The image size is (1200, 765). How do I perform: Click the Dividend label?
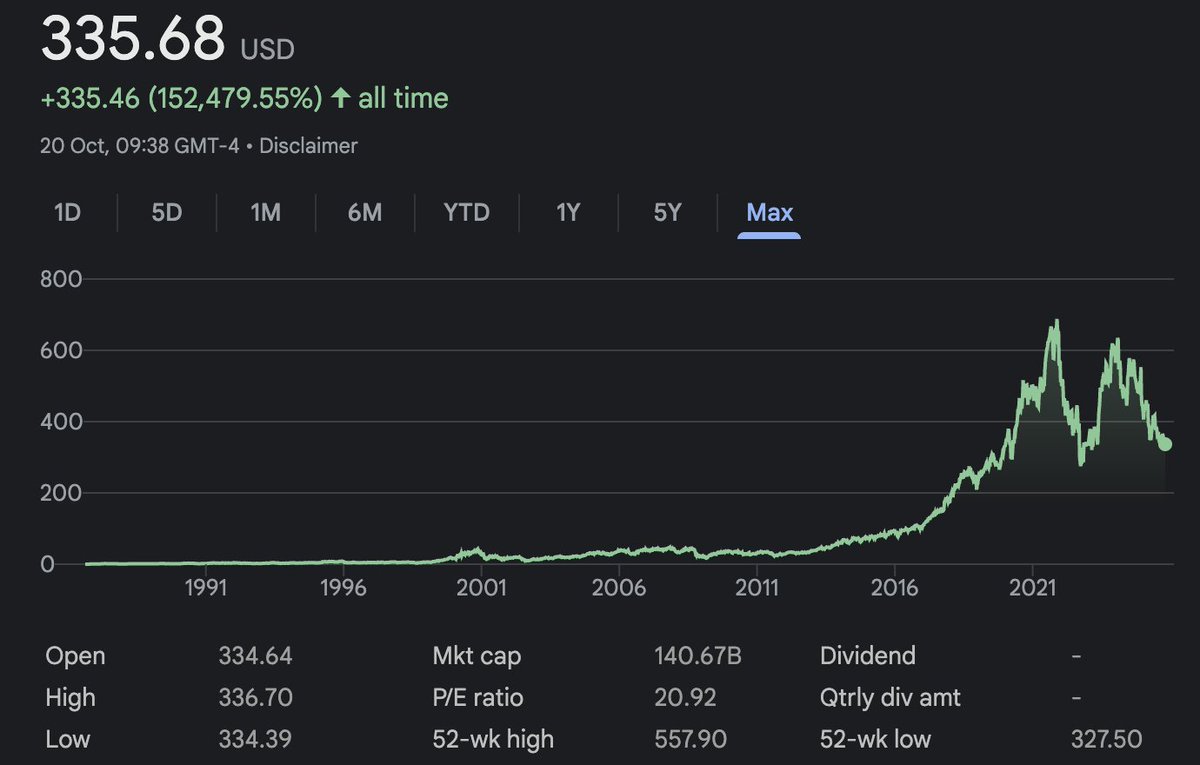coord(867,656)
